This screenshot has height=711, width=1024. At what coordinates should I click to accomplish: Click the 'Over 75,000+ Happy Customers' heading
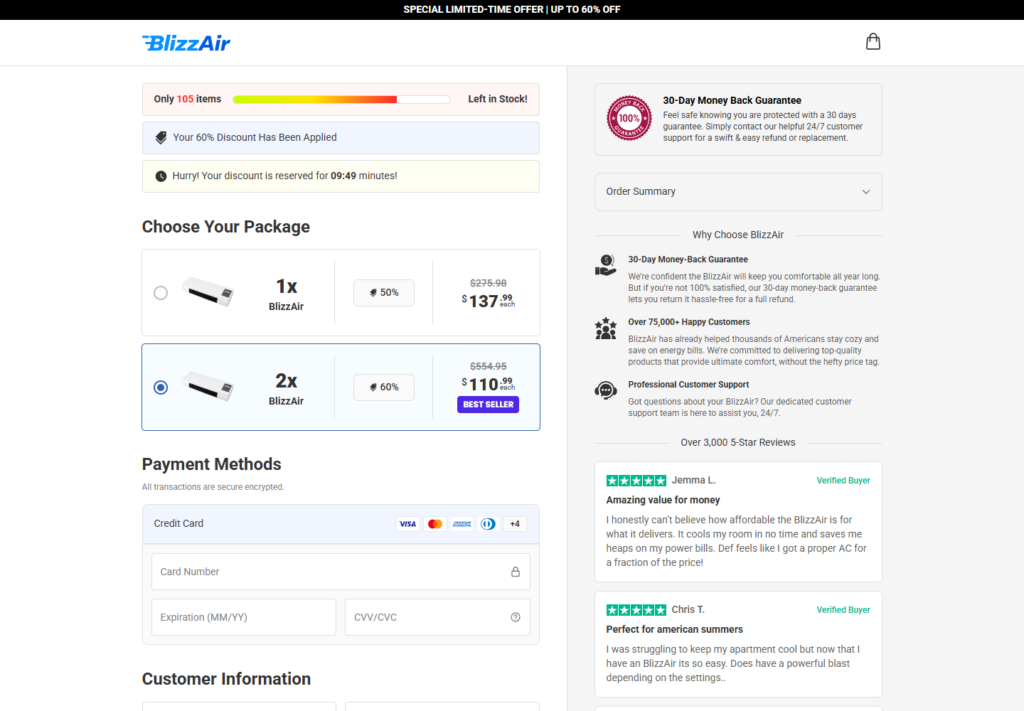(x=689, y=323)
